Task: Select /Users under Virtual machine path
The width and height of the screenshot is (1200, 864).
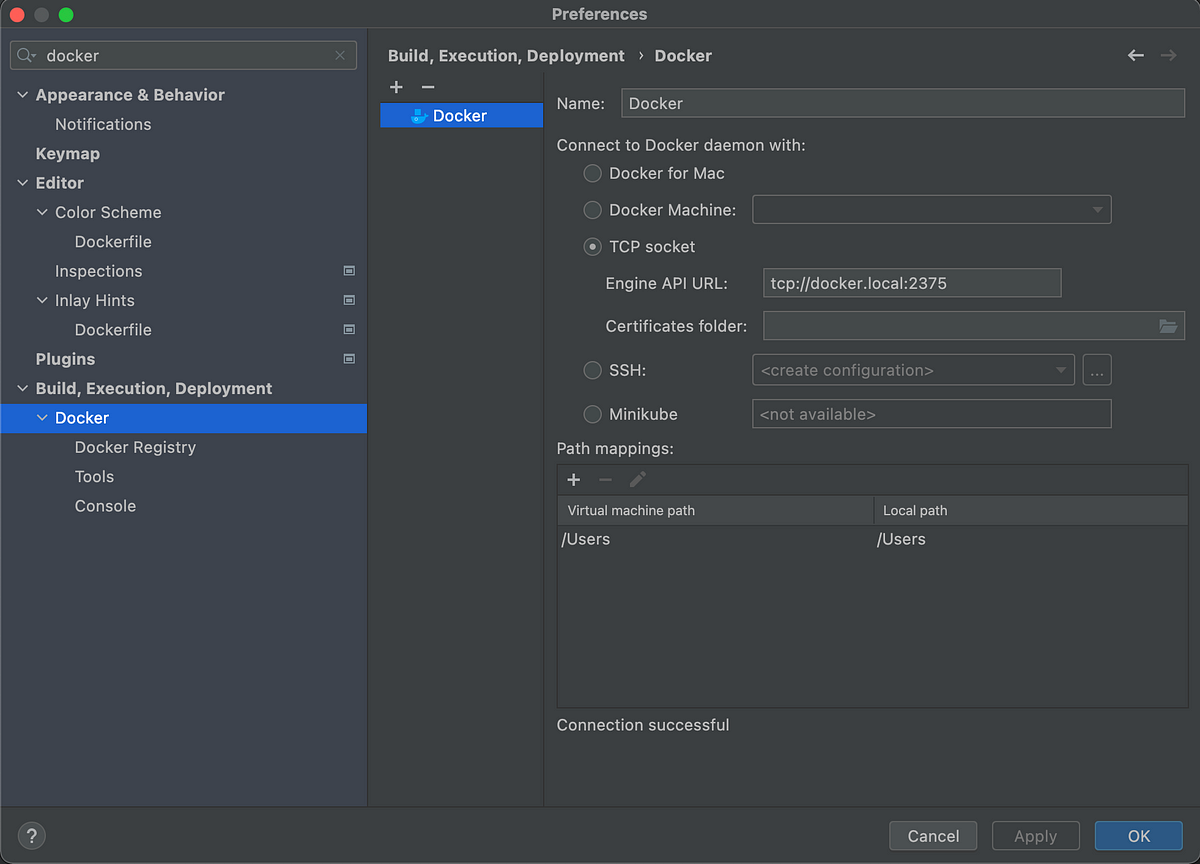Action: click(x=585, y=539)
